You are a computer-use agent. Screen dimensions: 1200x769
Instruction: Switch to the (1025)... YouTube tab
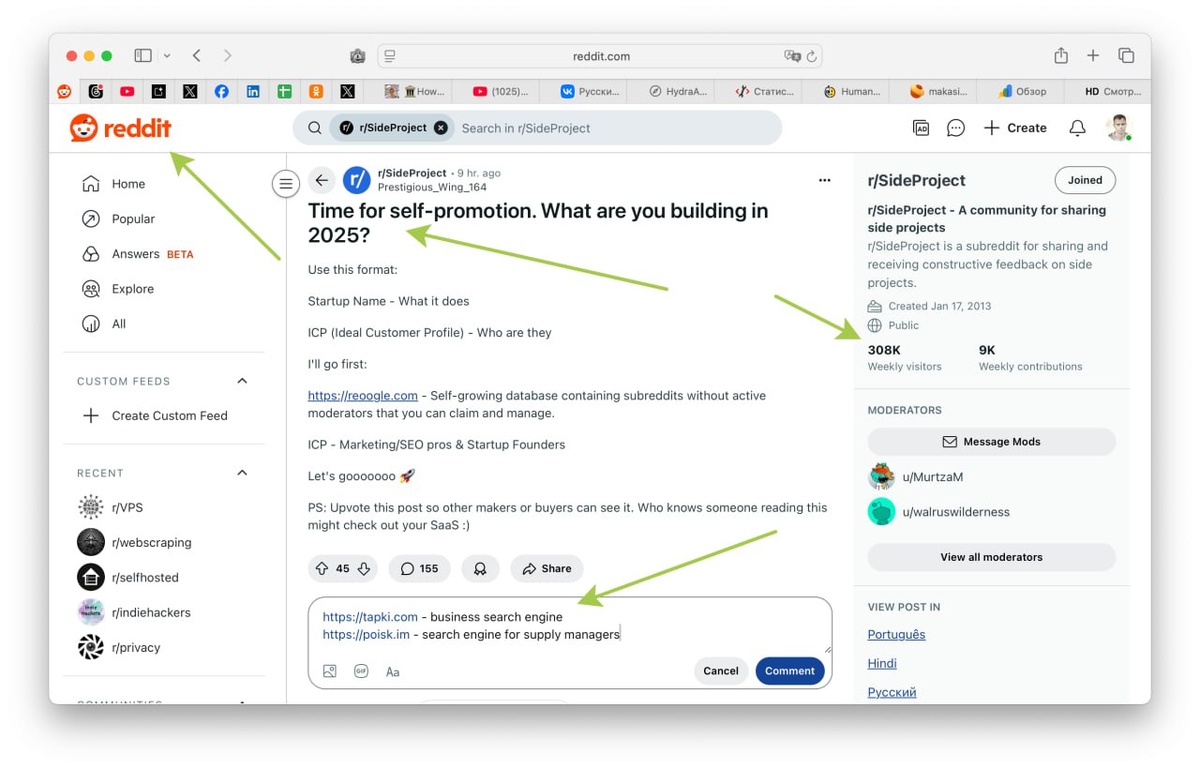point(500,91)
